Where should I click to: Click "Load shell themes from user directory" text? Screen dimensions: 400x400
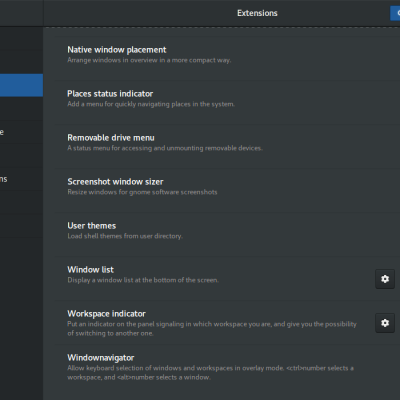click(125, 236)
